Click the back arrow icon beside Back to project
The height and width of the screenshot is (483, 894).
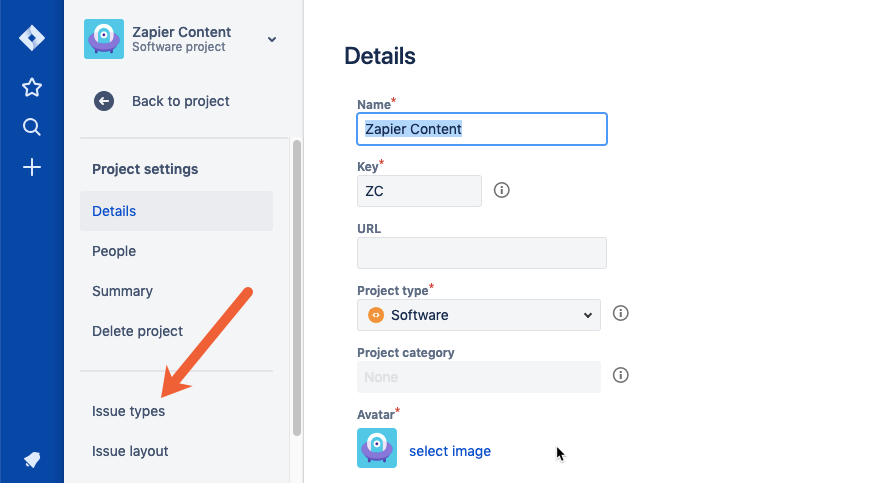coord(104,102)
